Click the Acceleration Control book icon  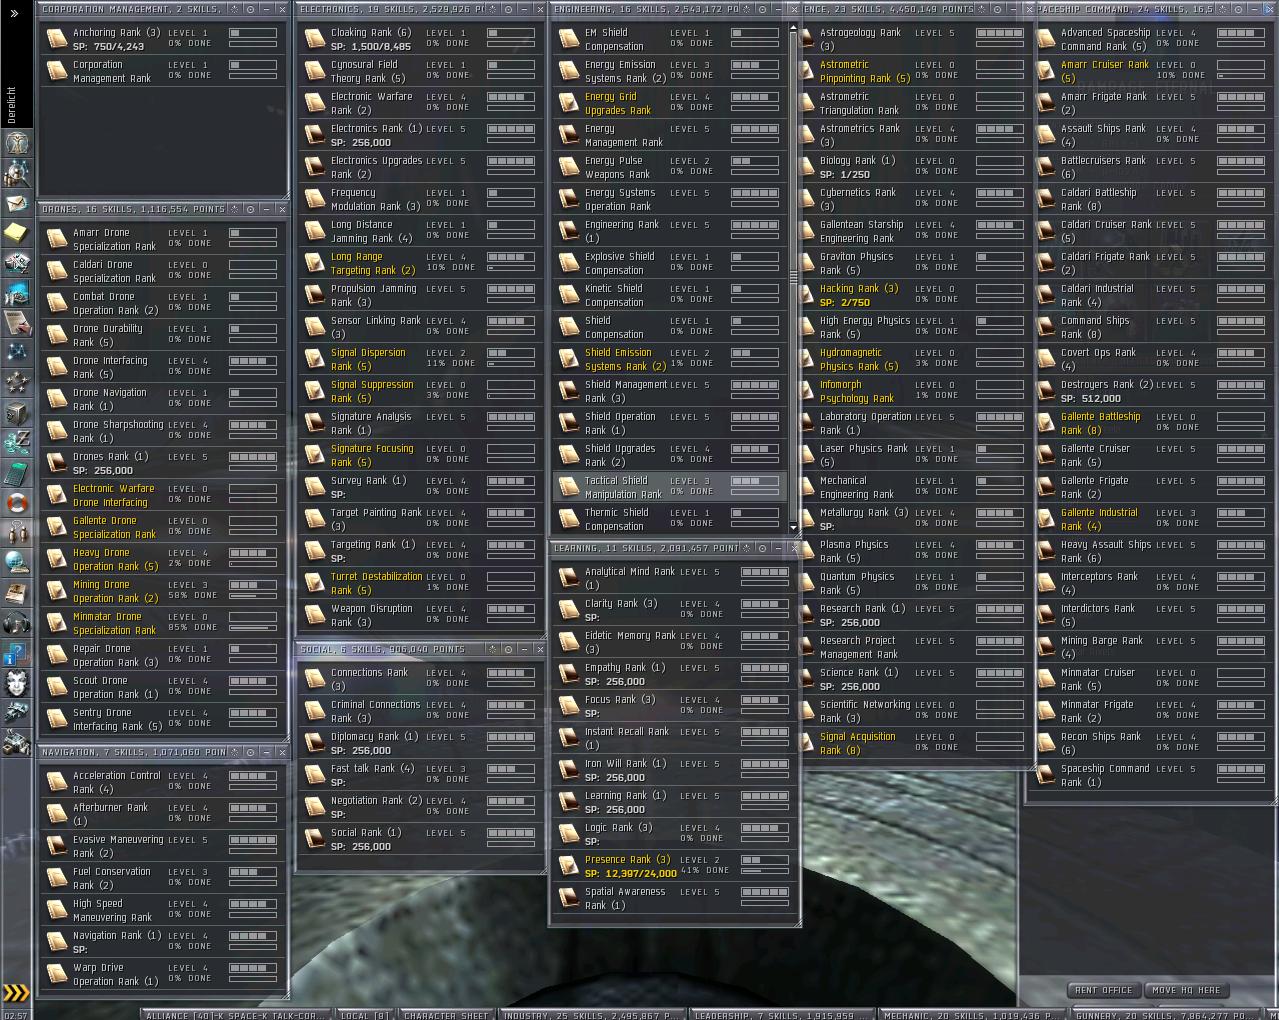click(x=58, y=782)
